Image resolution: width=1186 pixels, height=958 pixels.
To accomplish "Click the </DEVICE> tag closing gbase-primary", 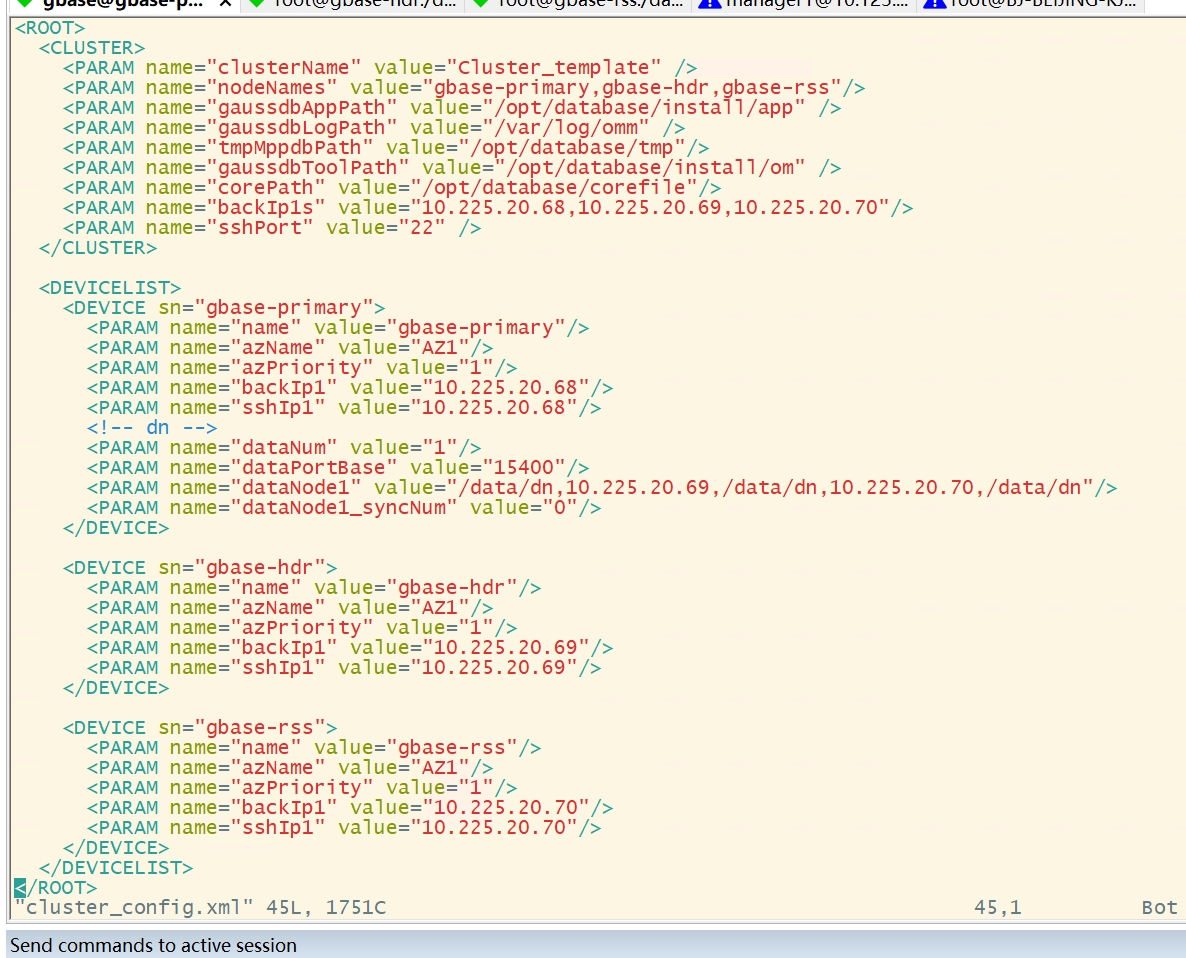I will click(116, 528).
